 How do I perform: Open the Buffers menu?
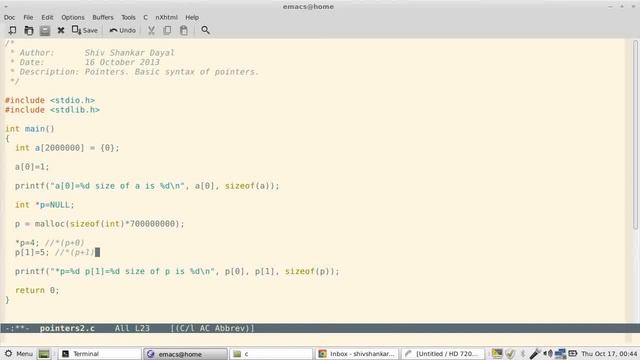pyautogui.click(x=103, y=18)
